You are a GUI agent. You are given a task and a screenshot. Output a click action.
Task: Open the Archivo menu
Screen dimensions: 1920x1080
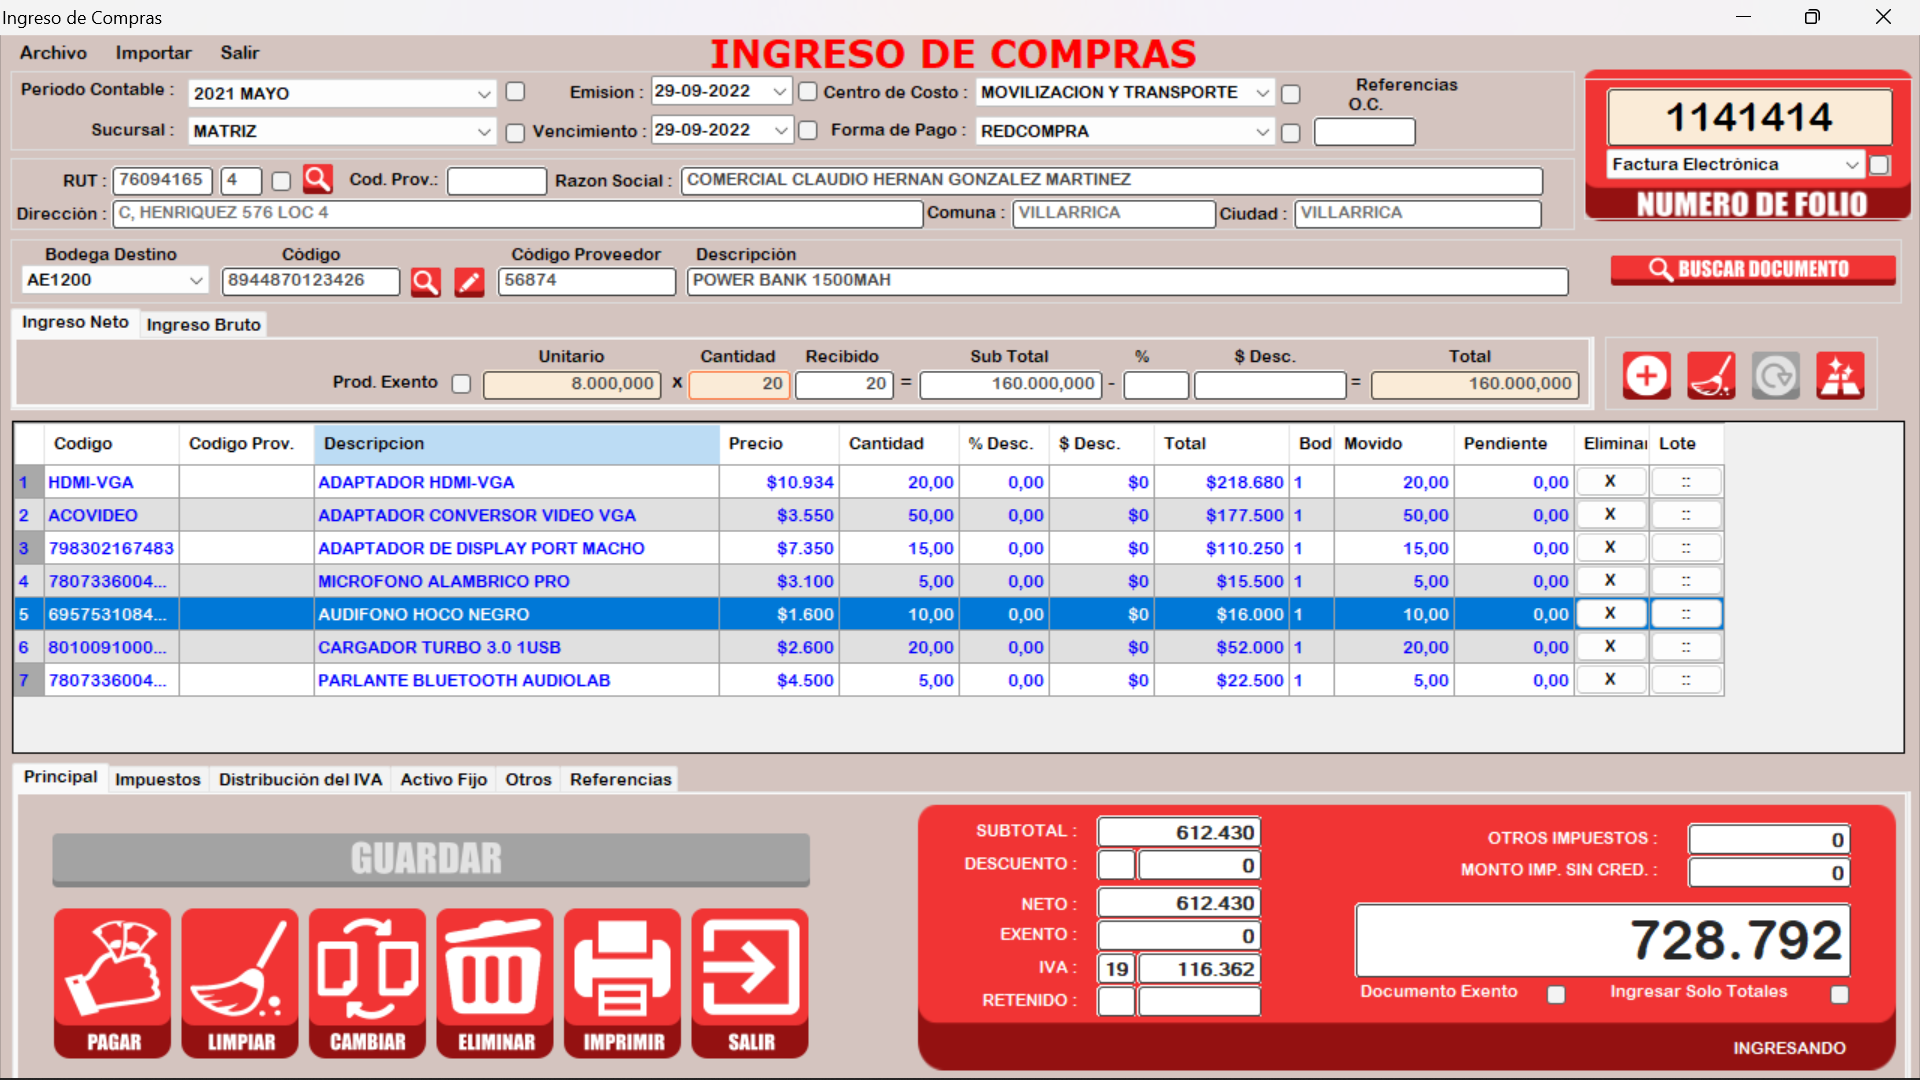tap(53, 53)
